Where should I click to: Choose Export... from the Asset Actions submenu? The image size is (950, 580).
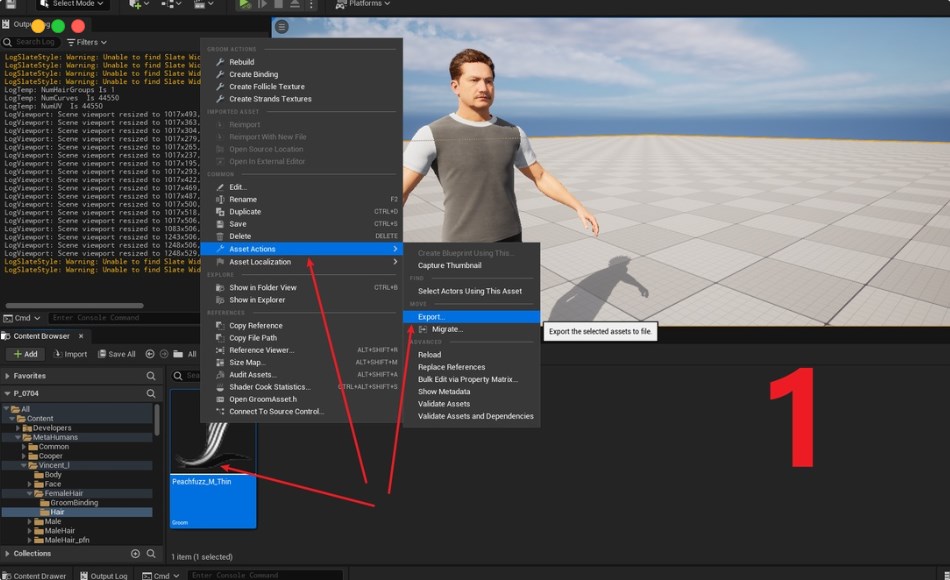click(431, 317)
